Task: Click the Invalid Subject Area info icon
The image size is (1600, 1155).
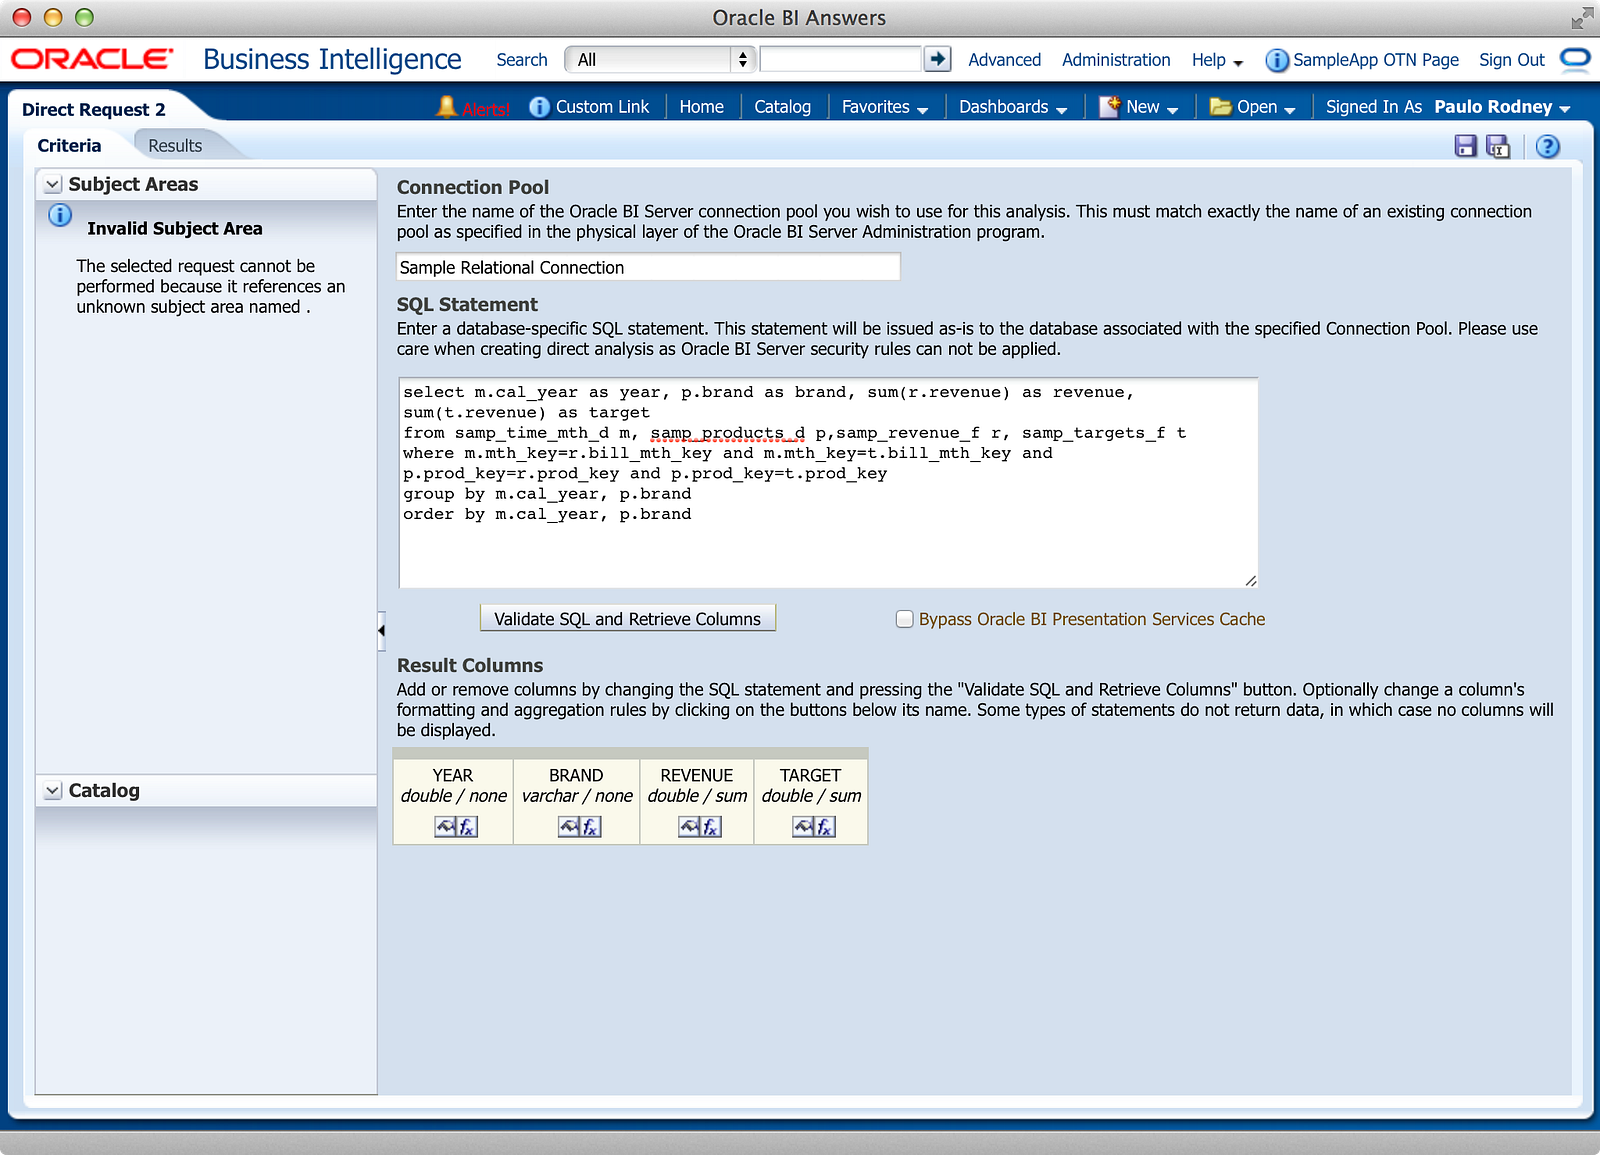Action: pyautogui.click(x=60, y=215)
